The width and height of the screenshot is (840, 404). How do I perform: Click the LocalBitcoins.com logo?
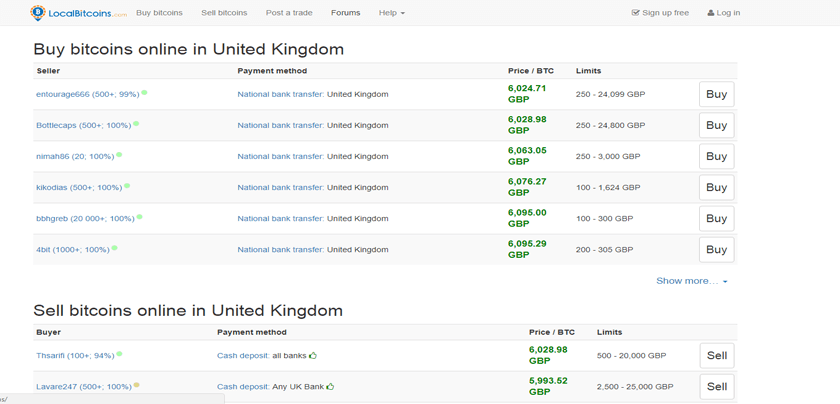(x=79, y=13)
